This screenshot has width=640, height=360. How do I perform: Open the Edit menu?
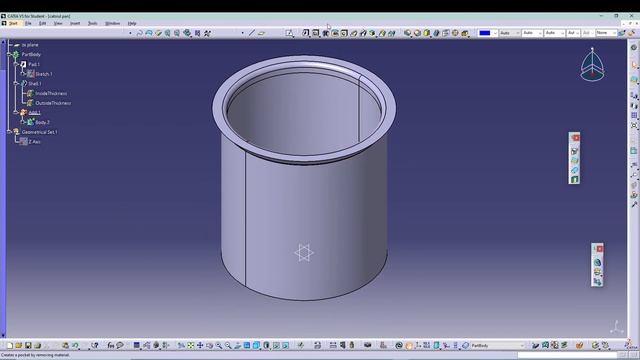click(42, 23)
